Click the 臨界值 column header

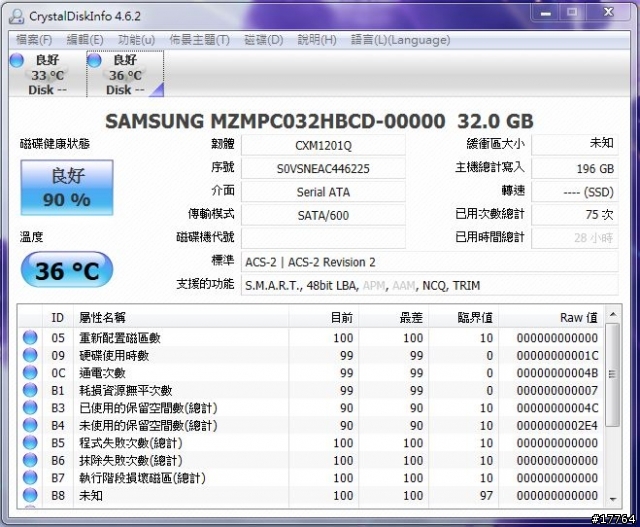464,317
